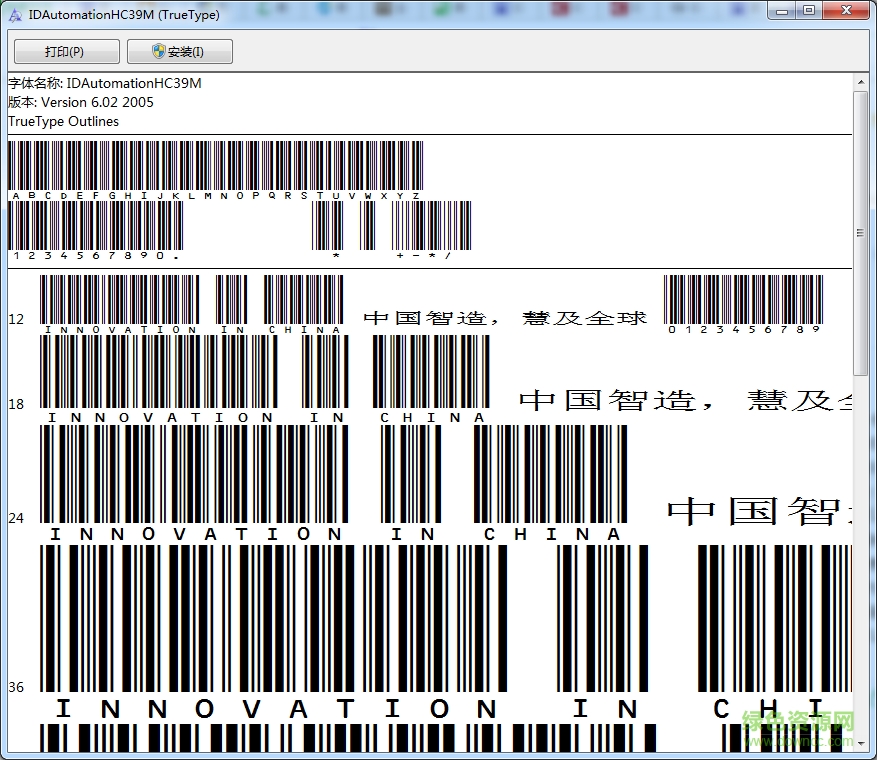Maximize the font viewer window
The image size is (877, 760).
coord(809,11)
